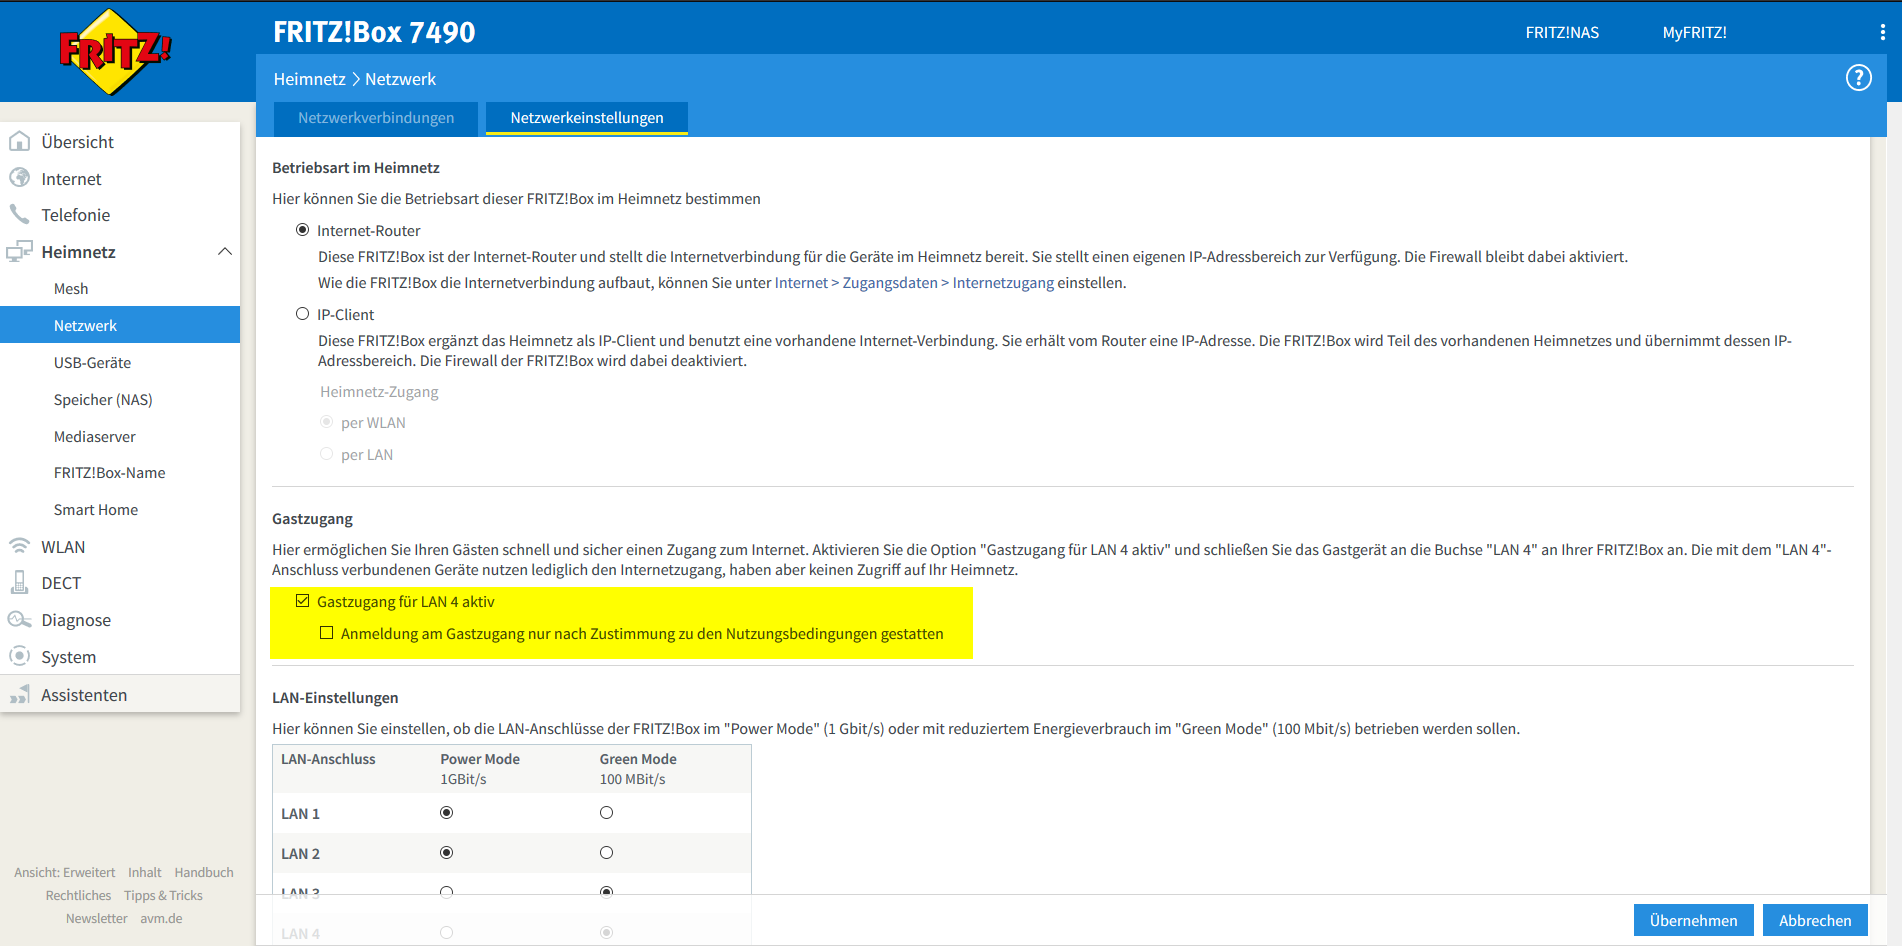The width and height of the screenshot is (1902, 946).
Task: Click the FRITZ!Box 7490 title
Action: 374,32
